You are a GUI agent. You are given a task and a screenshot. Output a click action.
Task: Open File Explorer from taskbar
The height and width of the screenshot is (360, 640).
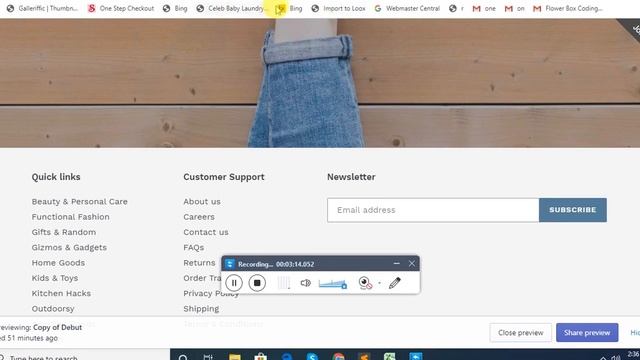(x=235, y=357)
